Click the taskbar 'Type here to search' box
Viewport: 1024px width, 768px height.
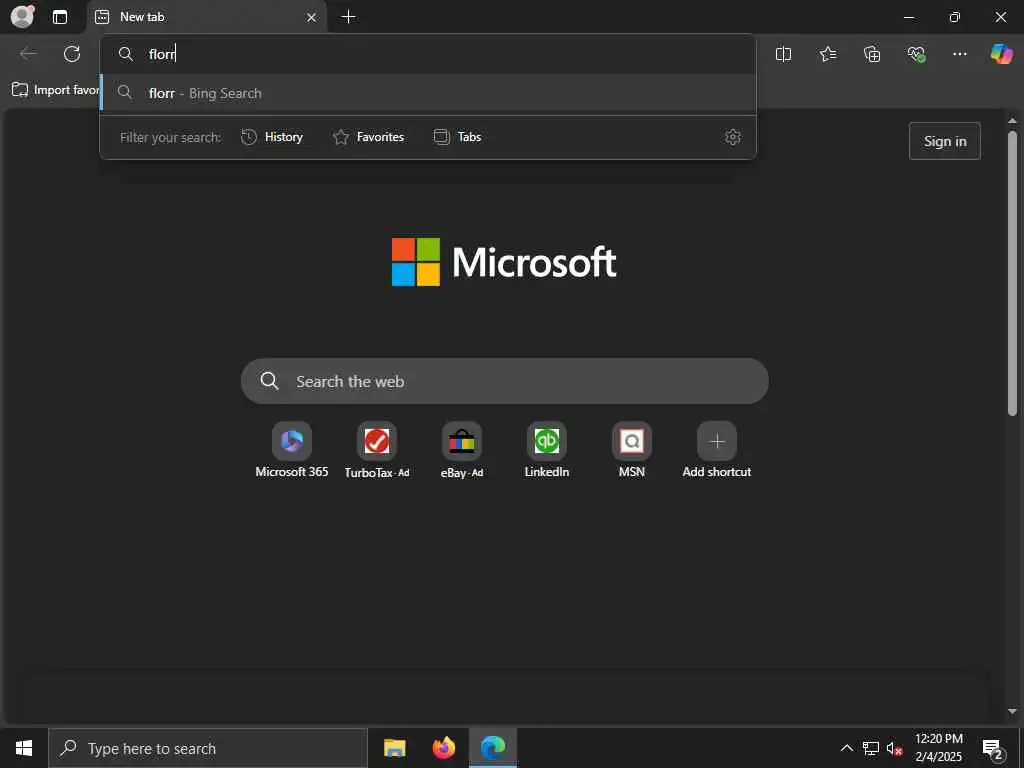(x=208, y=748)
